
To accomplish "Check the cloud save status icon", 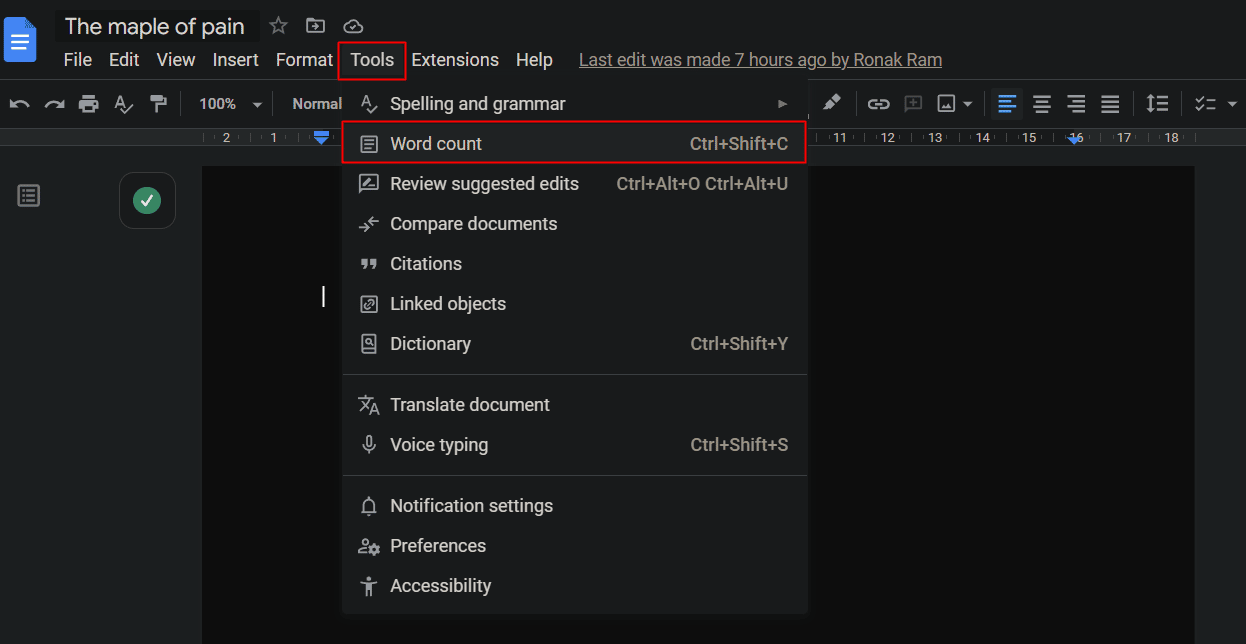I will 352,26.
